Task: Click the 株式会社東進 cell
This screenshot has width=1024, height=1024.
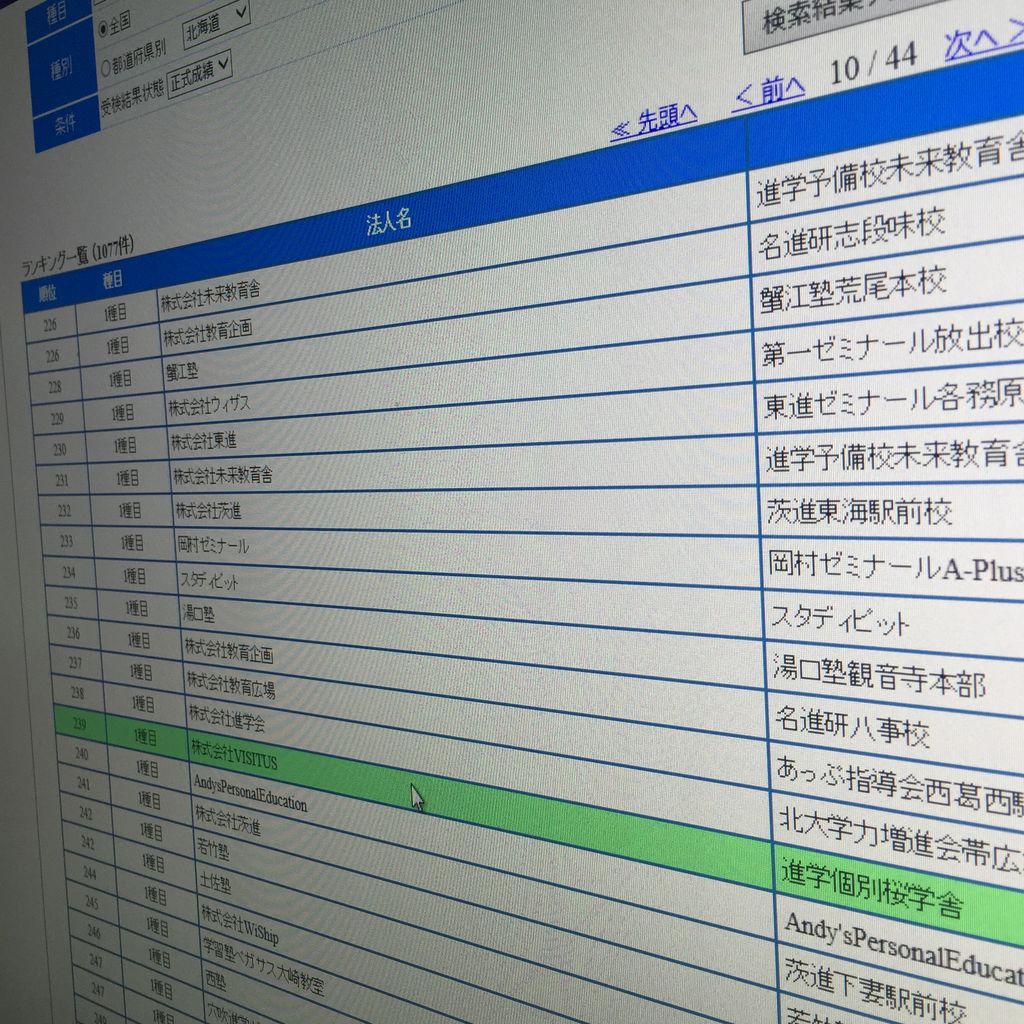Action: click(x=204, y=441)
